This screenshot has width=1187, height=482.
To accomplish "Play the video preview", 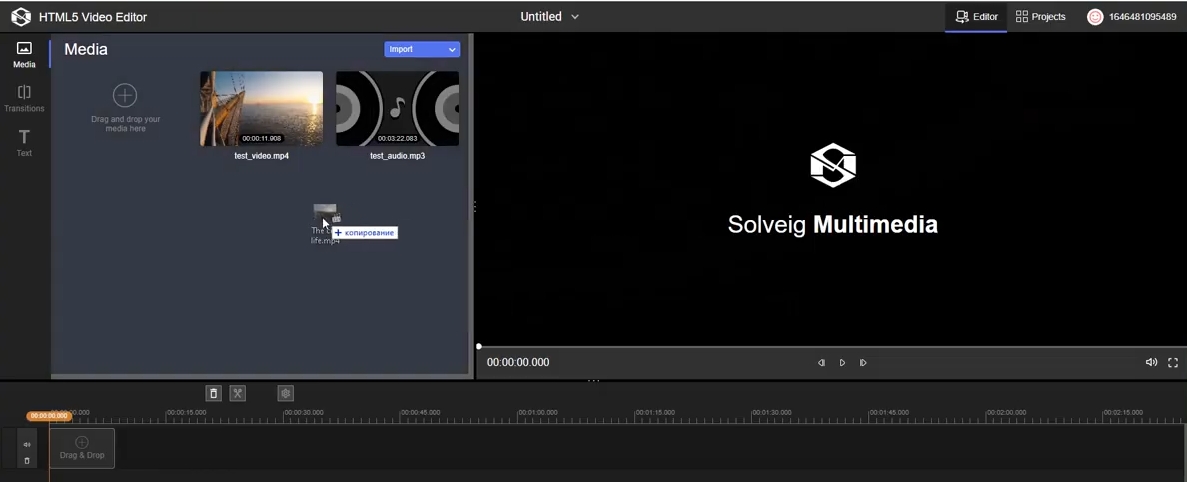I will point(842,362).
